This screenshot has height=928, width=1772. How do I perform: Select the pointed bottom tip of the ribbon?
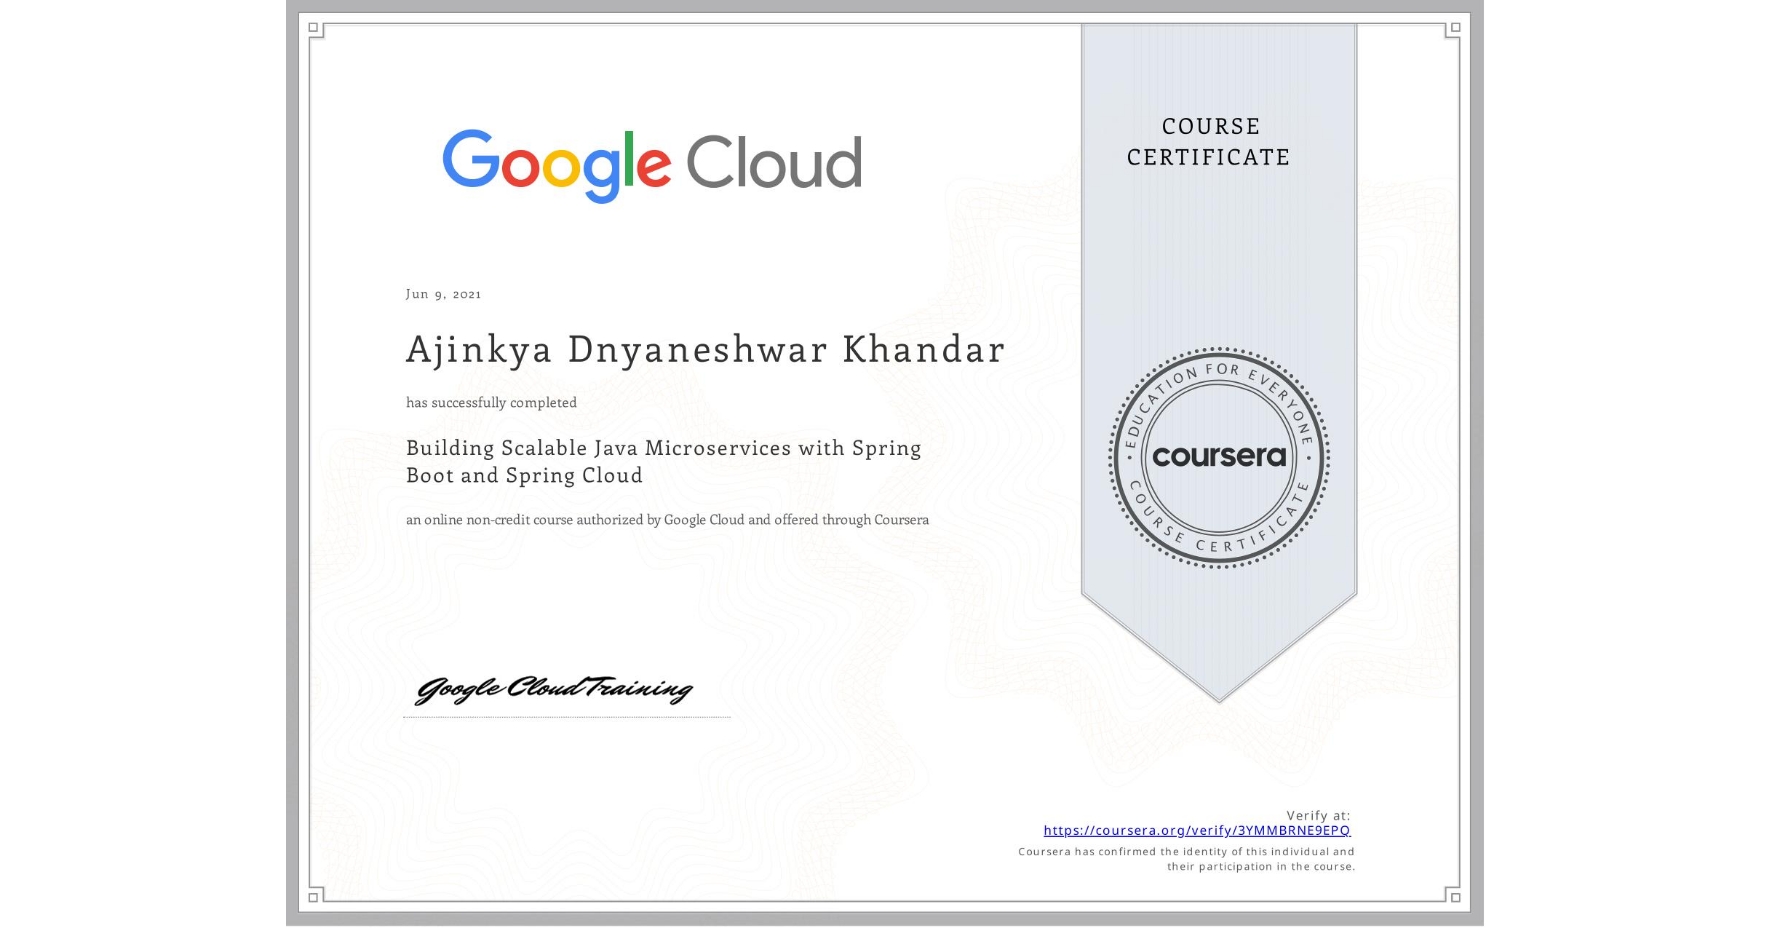point(1219,700)
